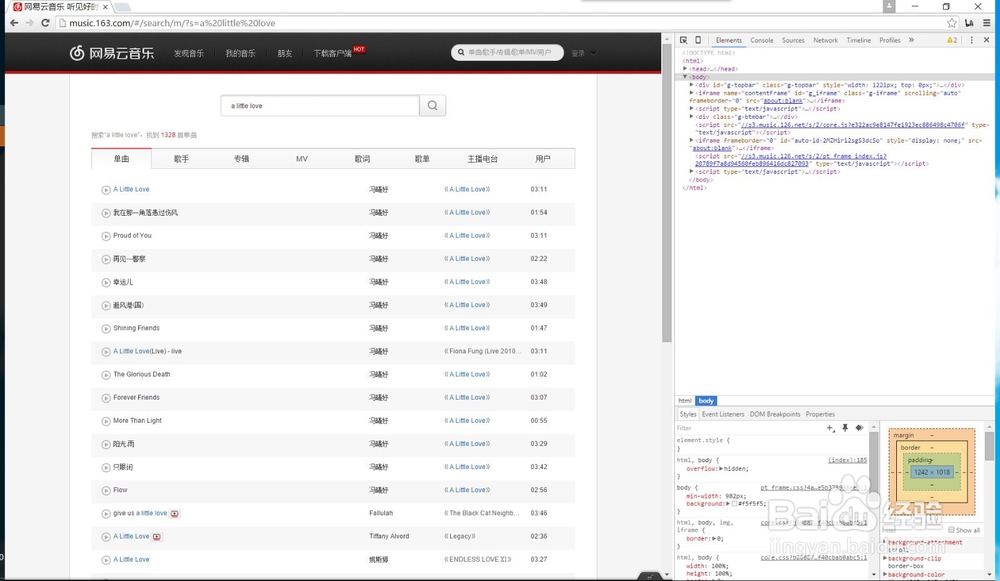The width and height of the screenshot is (1000, 581).
Task: Toggle the DevTools device mode icon
Action: [x=698, y=40]
